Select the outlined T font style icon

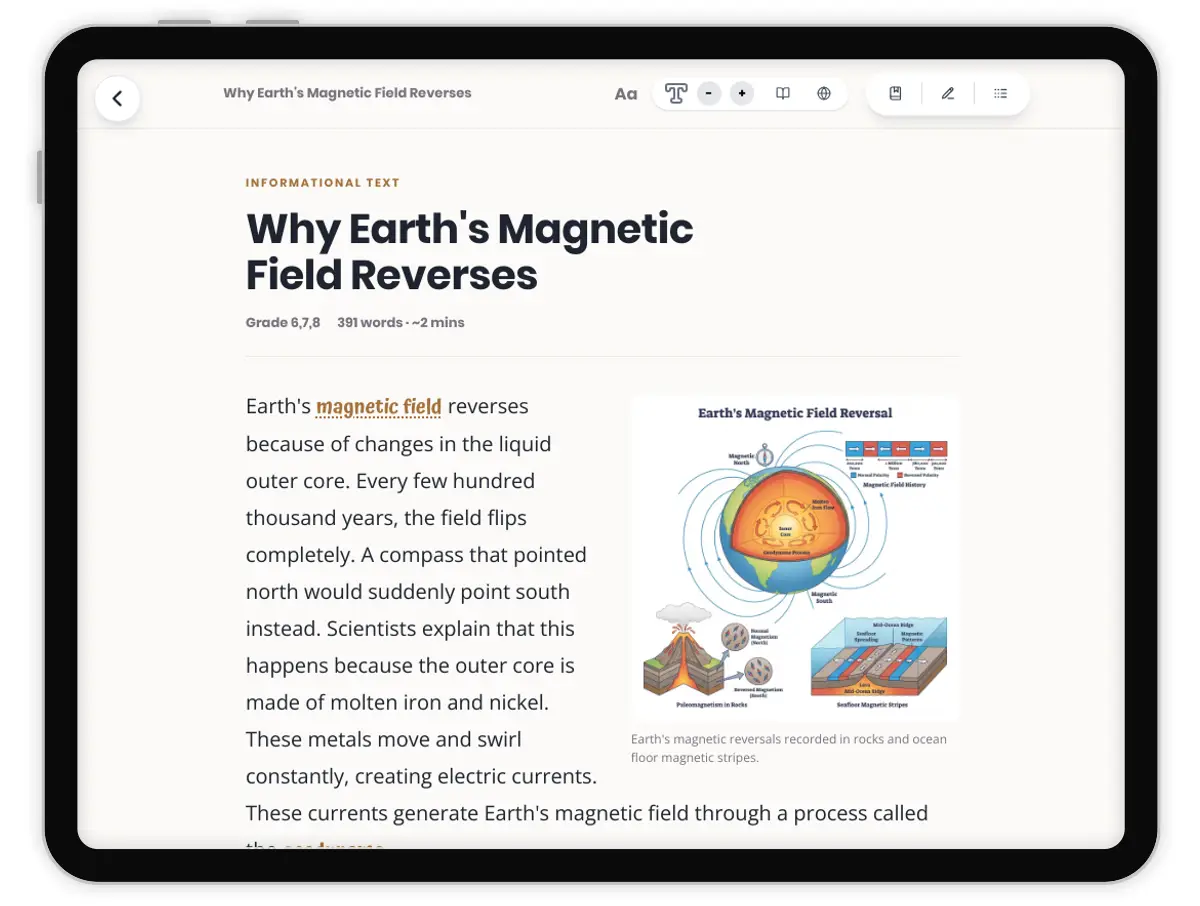(676, 94)
